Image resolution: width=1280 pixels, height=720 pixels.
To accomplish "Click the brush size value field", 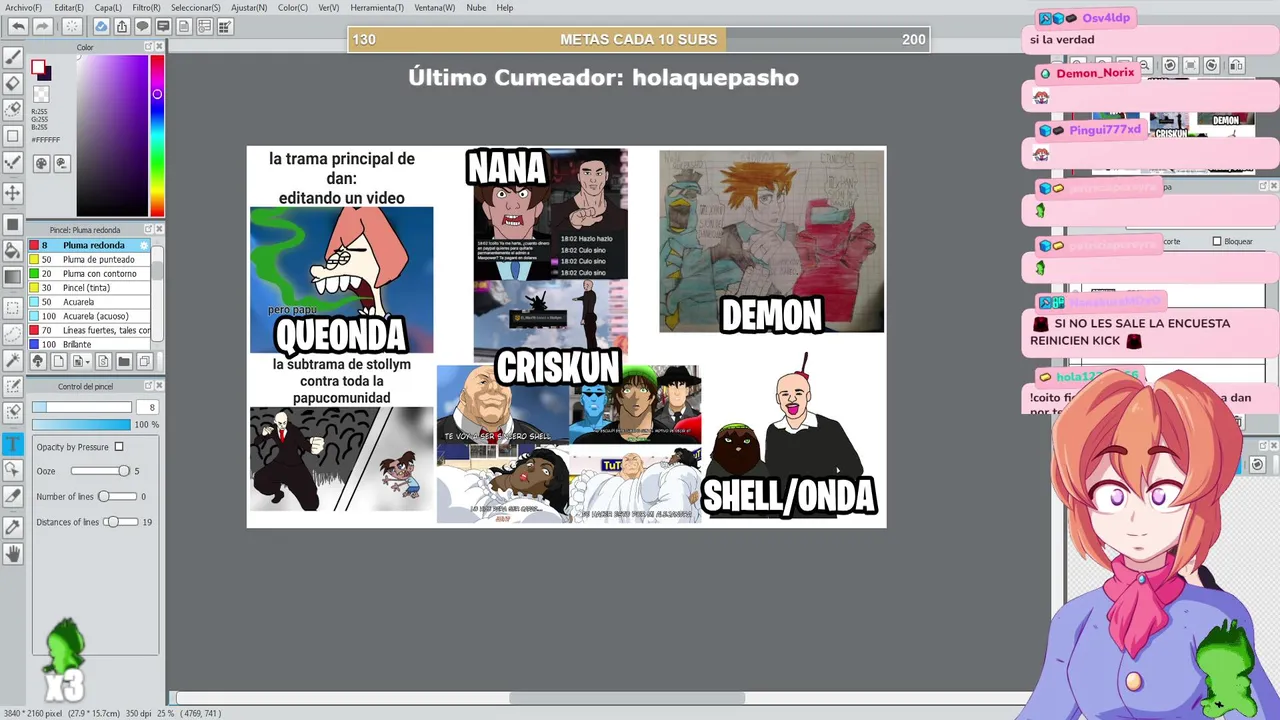I will pyautogui.click(x=147, y=407).
